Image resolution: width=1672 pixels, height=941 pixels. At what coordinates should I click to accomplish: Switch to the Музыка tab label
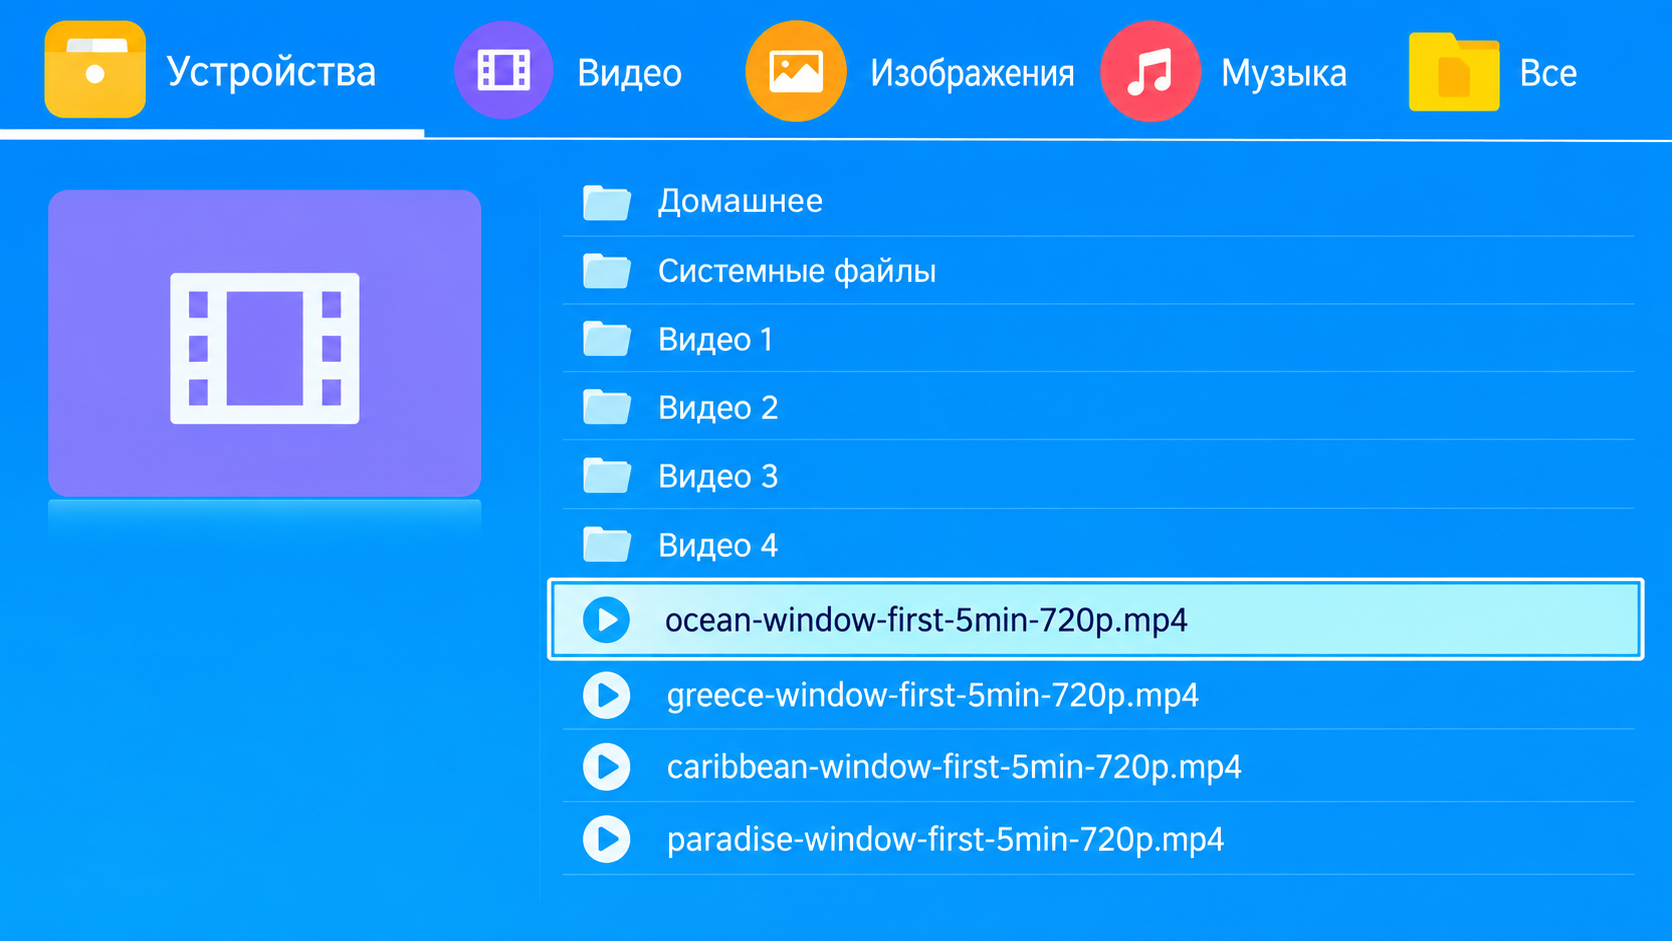[1283, 73]
